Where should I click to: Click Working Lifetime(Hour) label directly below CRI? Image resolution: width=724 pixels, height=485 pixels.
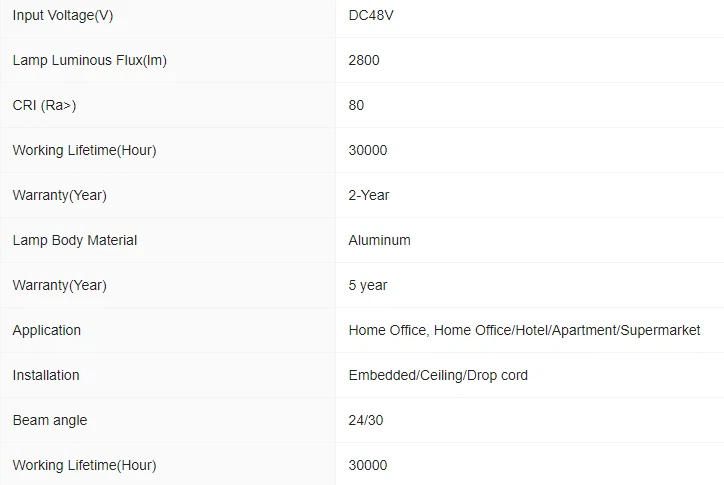pyautogui.click(x=84, y=150)
